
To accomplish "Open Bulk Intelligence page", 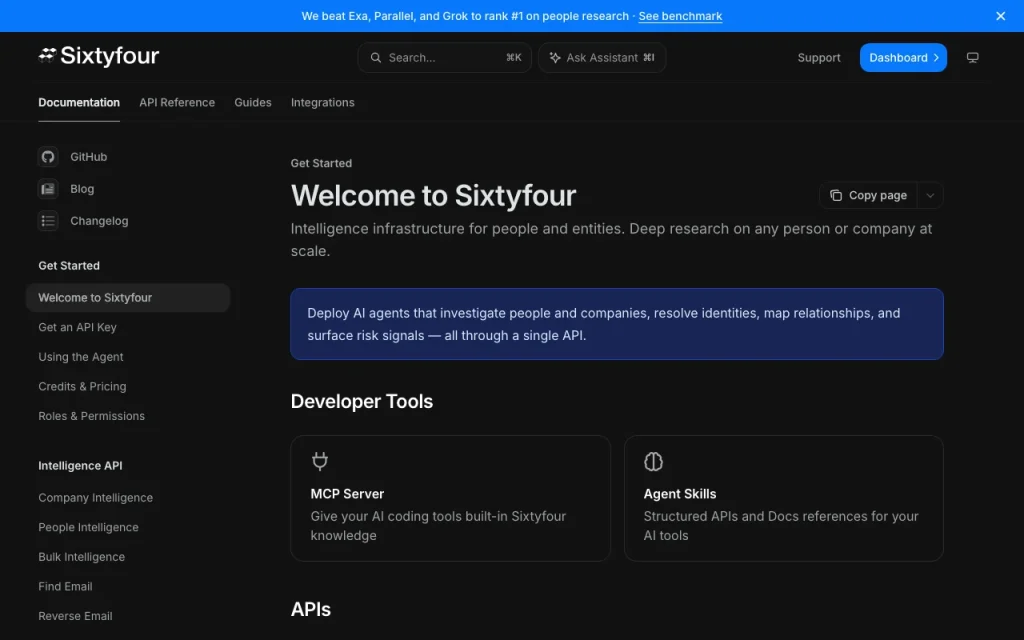I will [x=82, y=557].
